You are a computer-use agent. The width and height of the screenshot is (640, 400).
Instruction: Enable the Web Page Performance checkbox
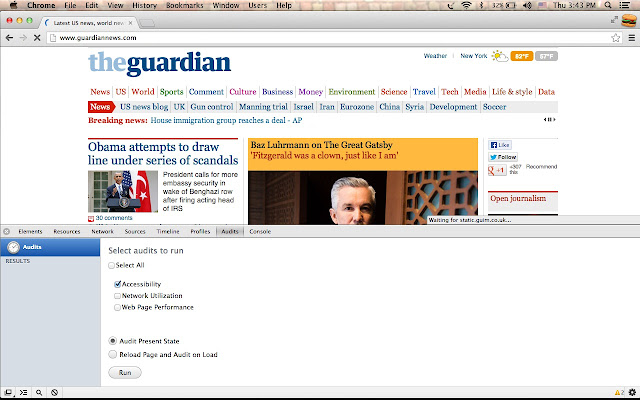118,307
